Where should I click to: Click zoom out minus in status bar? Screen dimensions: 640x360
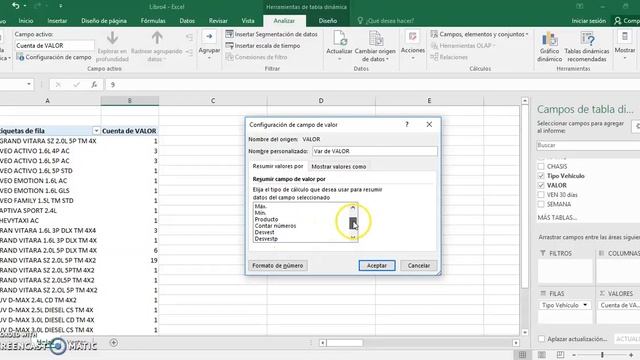(x=574, y=355)
